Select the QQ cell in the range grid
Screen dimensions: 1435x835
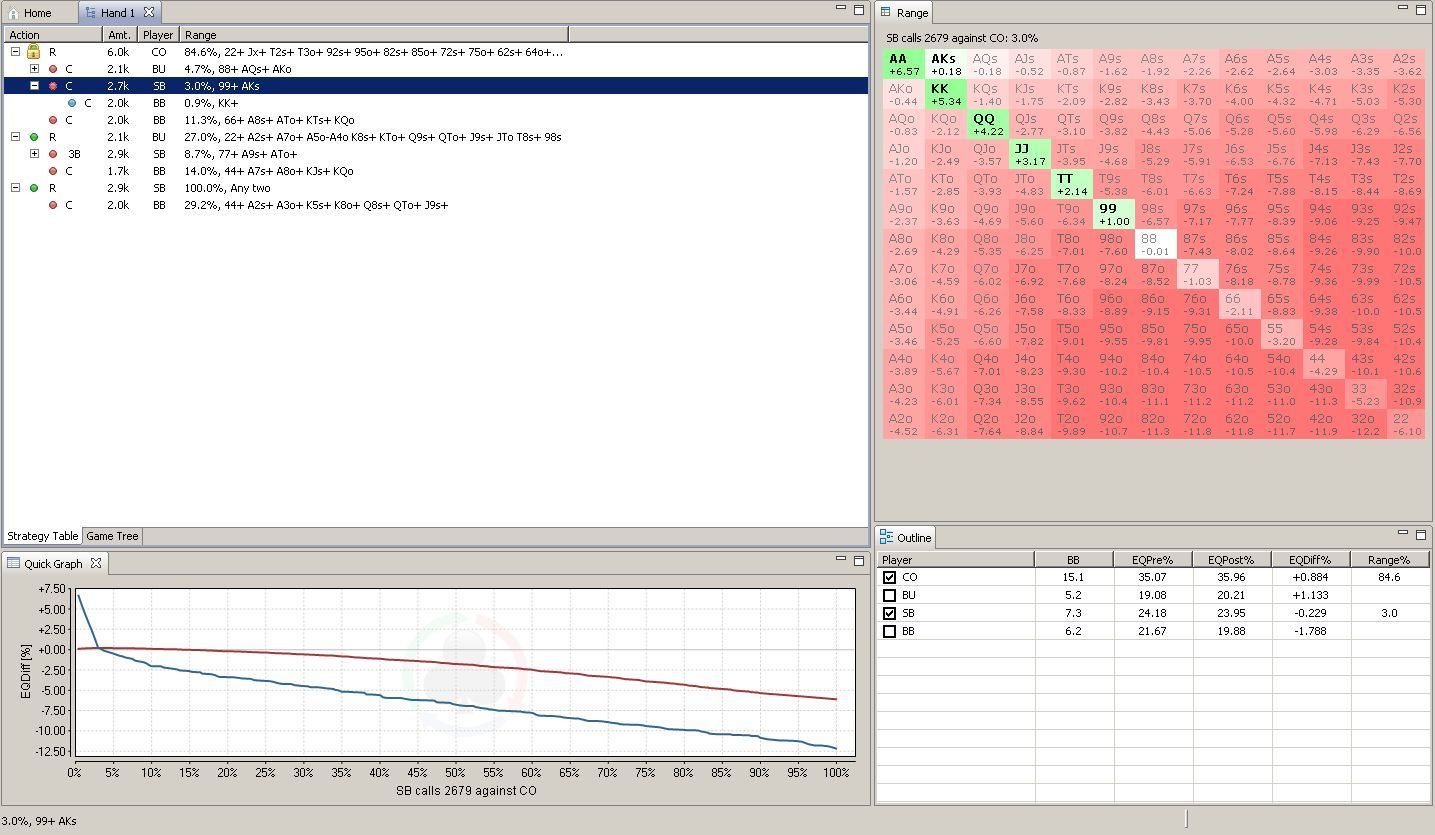pos(987,125)
